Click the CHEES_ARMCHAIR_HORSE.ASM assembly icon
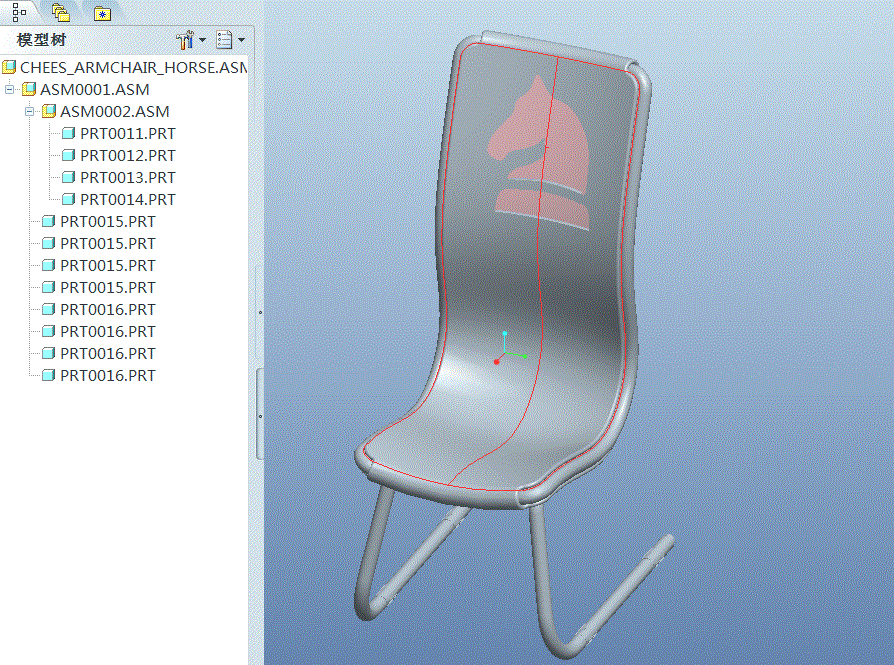894x665 pixels. click(x=9, y=67)
